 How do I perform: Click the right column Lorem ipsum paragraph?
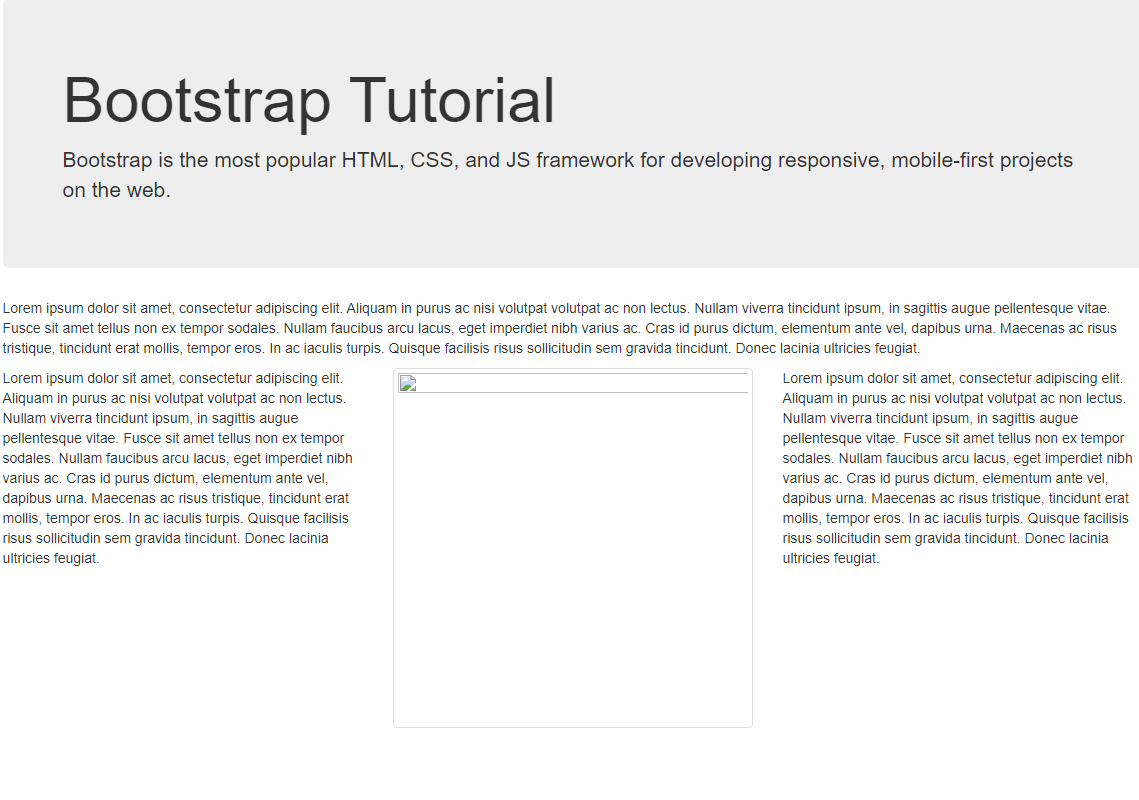pos(957,469)
